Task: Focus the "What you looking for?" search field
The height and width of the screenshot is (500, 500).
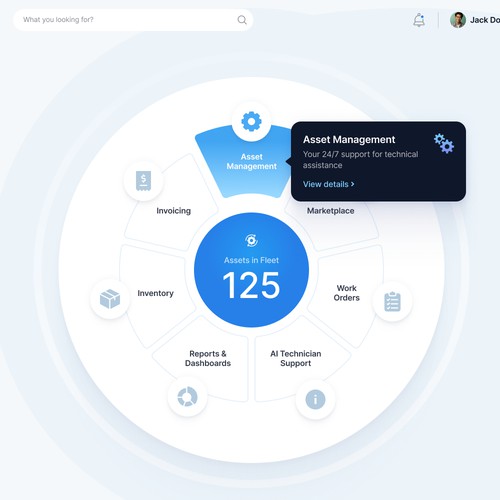Action: pos(133,20)
